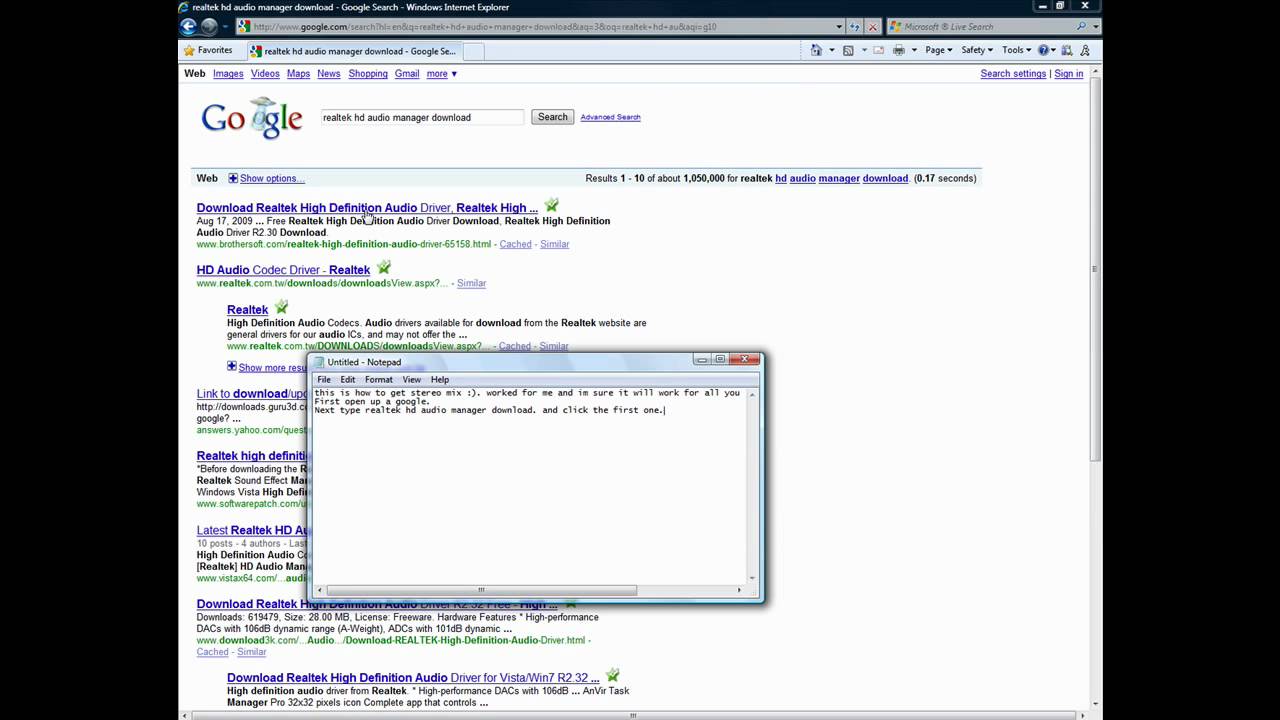The image size is (1280, 720).
Task: Click star beside Vista/Win7 R2.32 result
Action: (613, 676)
